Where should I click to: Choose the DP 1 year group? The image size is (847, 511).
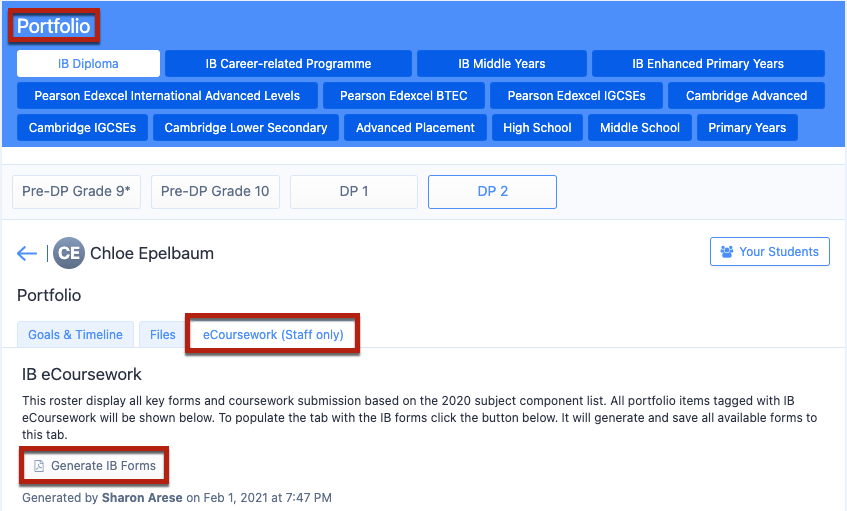click(x=353, y=191)
